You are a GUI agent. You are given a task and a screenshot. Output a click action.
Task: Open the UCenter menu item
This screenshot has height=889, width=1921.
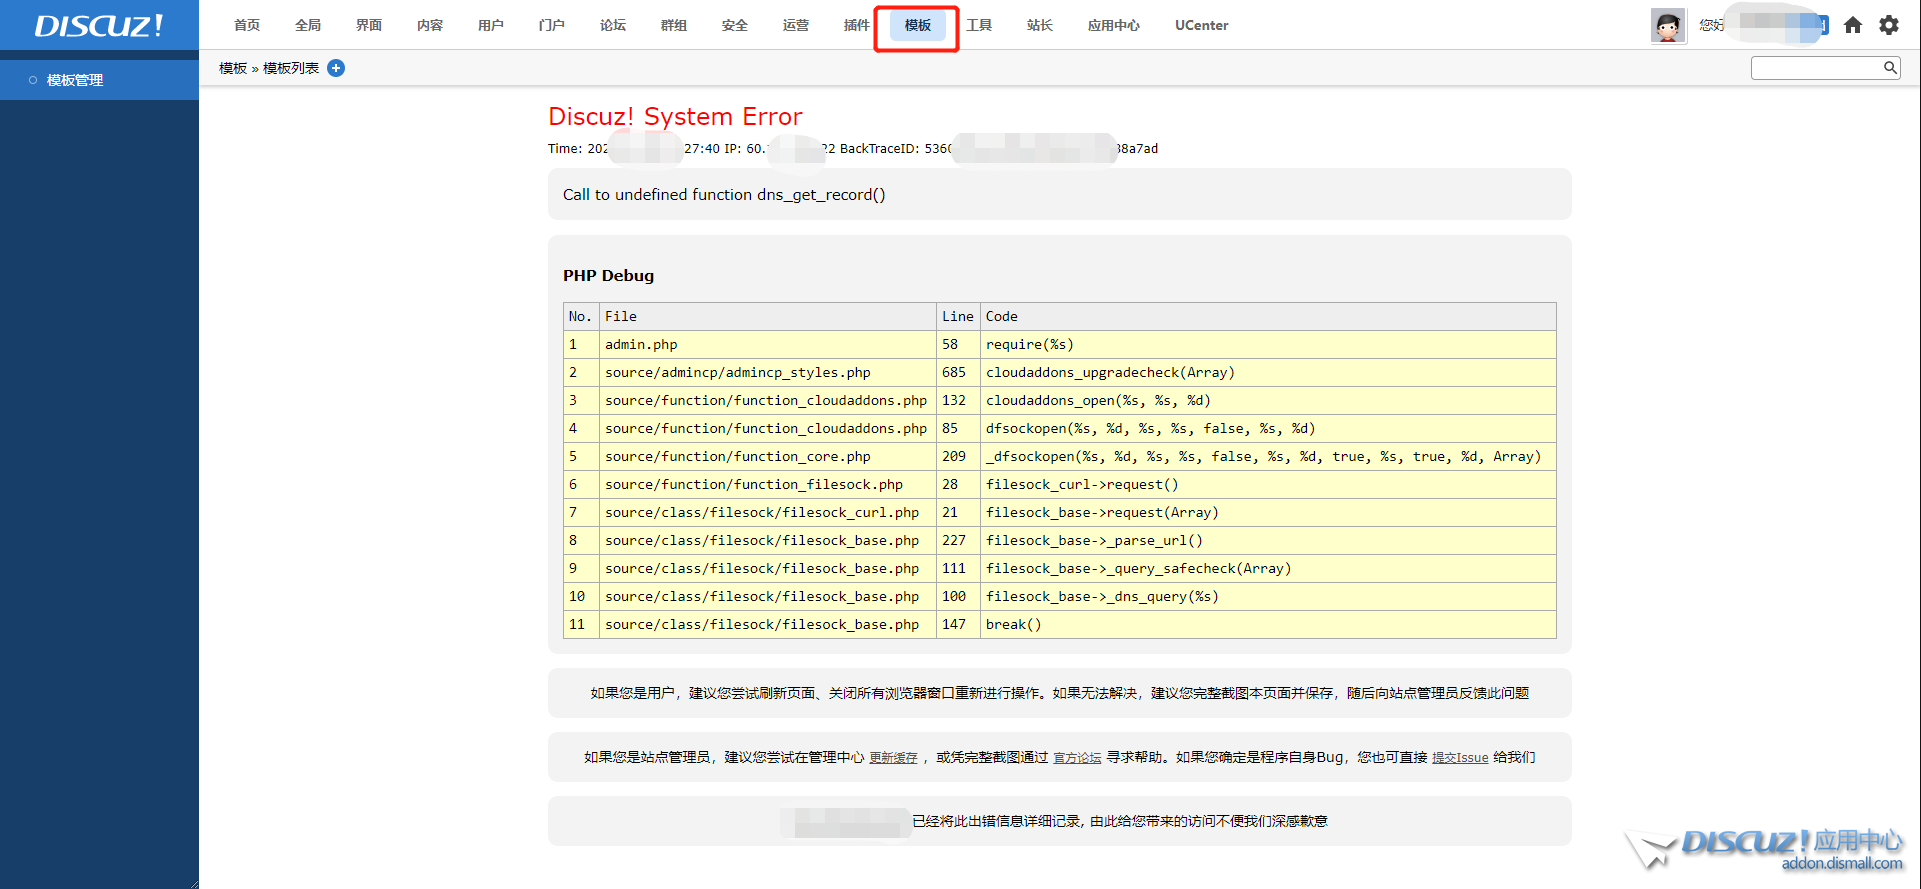[1201, 25]
